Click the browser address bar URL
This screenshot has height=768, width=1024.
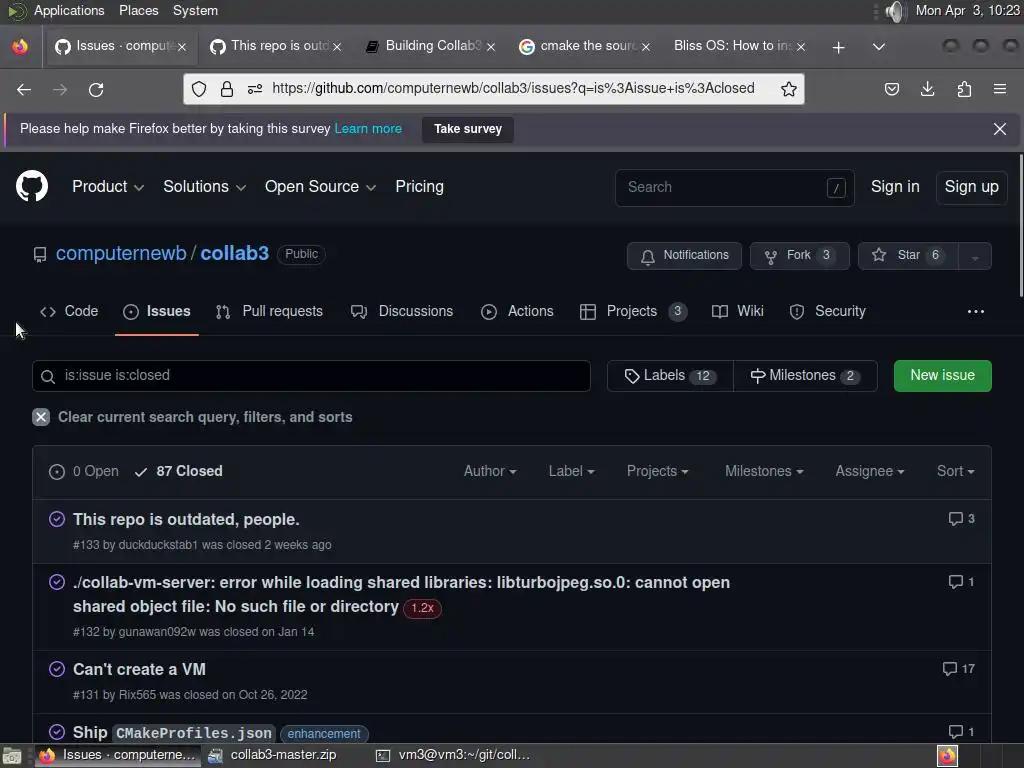(x=513, y=89)
